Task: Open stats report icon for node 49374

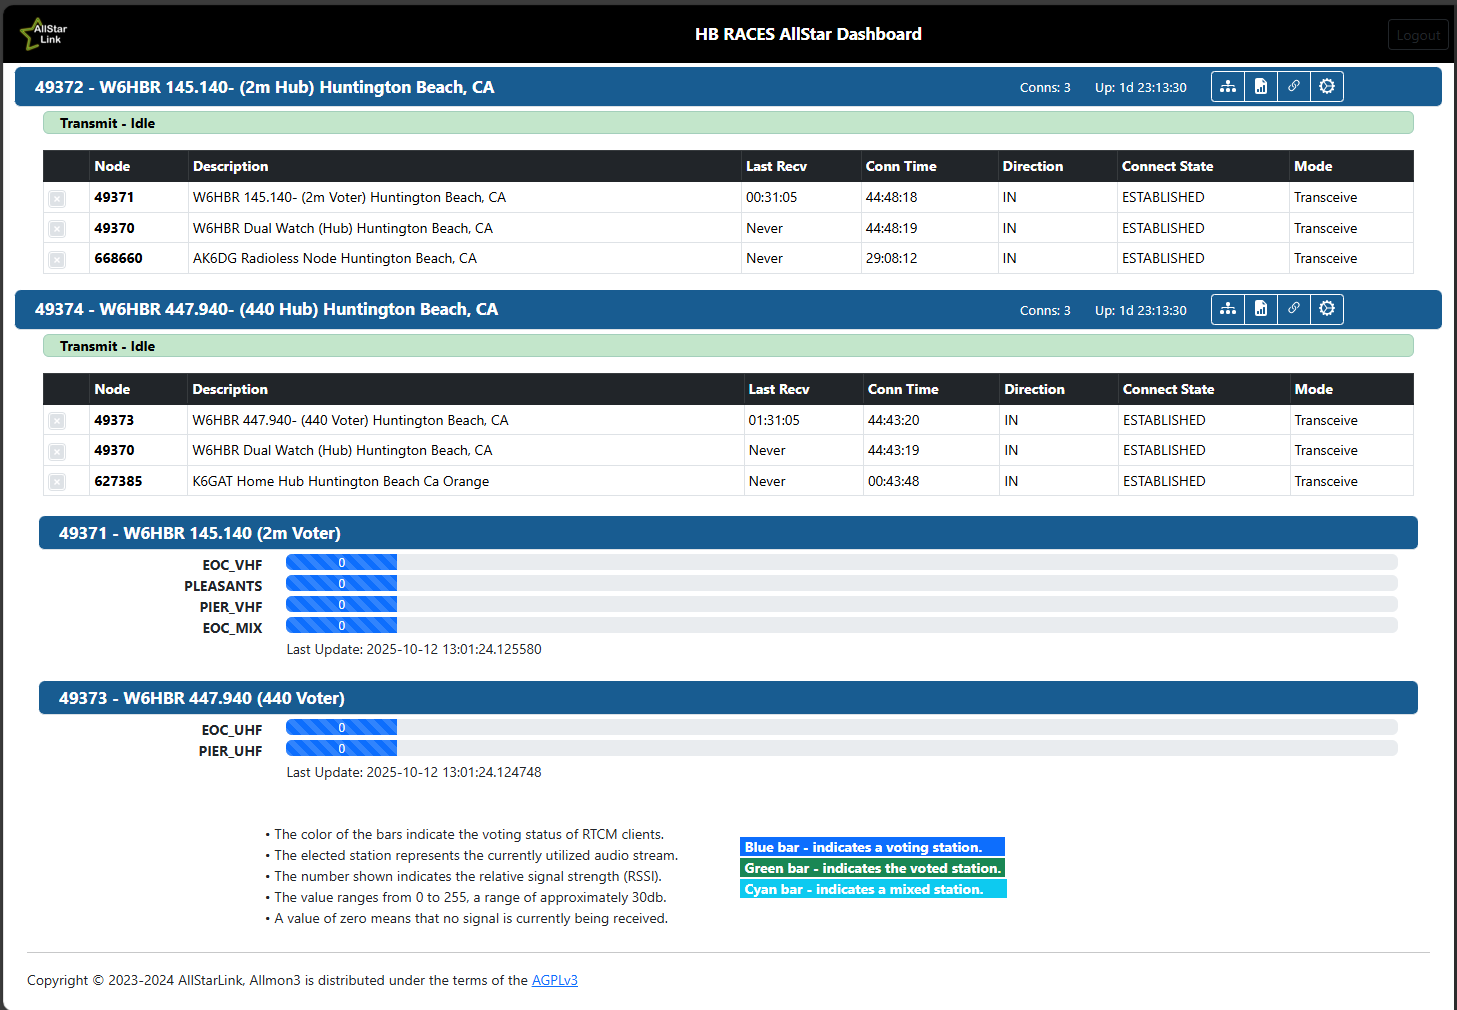Action: [x=1261, y=309]
